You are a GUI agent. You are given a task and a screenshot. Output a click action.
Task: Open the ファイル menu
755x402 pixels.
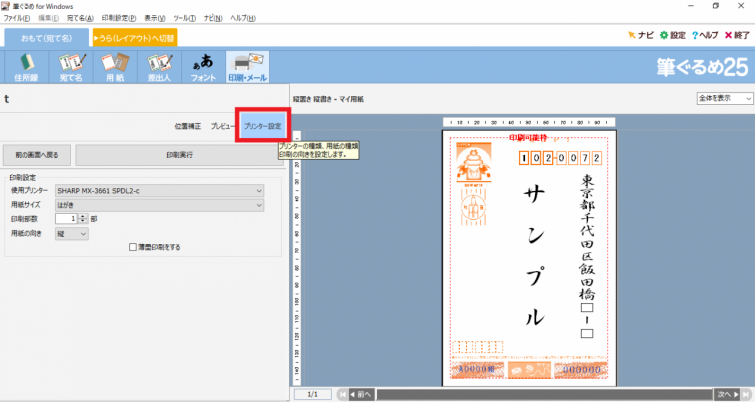coord(16,18)
